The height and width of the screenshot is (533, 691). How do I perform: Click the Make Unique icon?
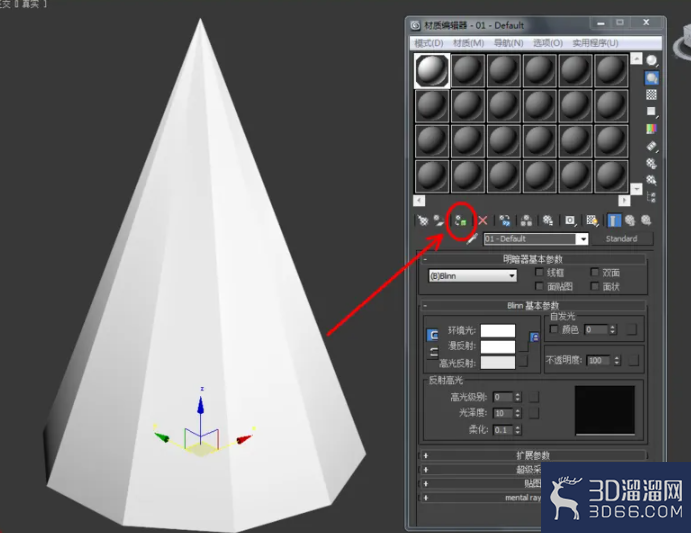tap(526, 220)
